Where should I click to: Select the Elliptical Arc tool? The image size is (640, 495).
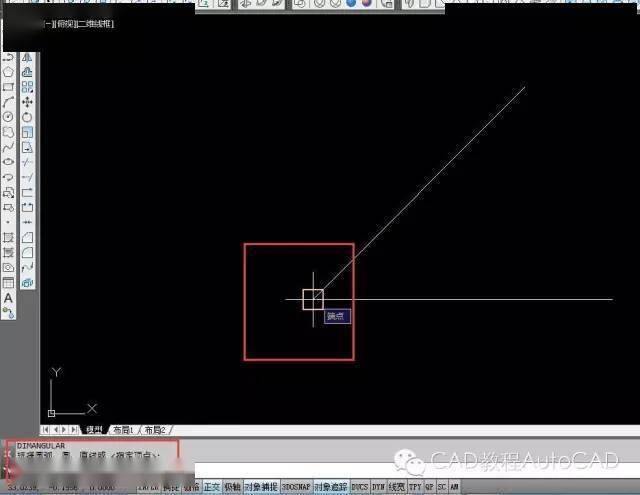[x=8, y=177]
